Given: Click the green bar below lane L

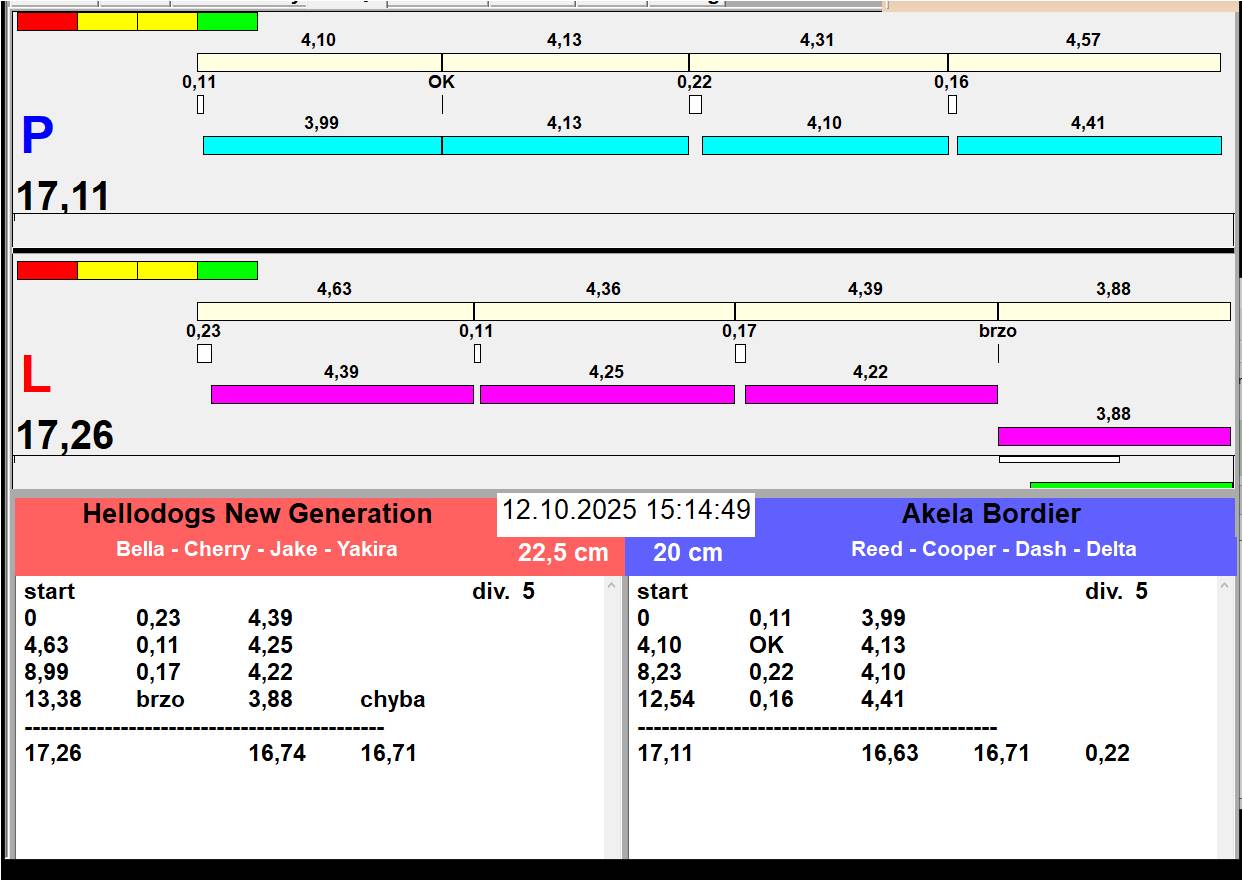Looking at the screenshot, I should pos(1131,485).
